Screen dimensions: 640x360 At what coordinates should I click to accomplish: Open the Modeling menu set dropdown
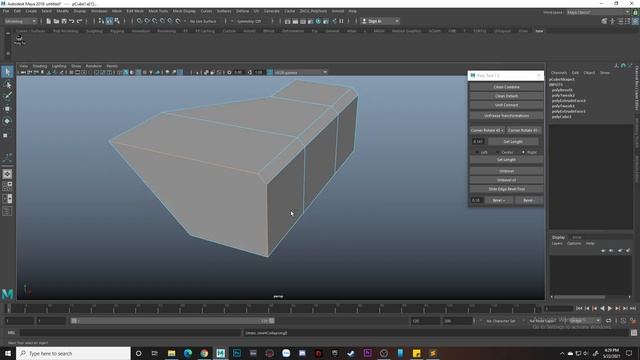pos(20,21)
